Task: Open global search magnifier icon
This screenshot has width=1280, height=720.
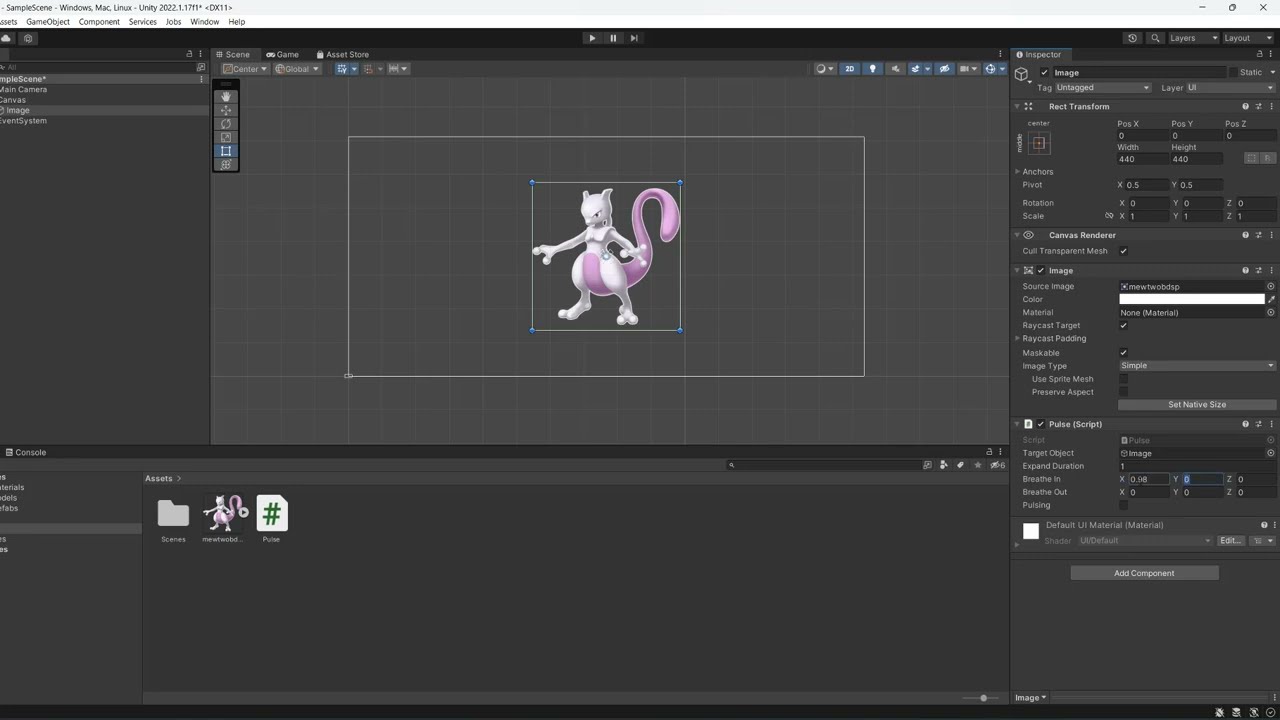Action: [1155, 38]
